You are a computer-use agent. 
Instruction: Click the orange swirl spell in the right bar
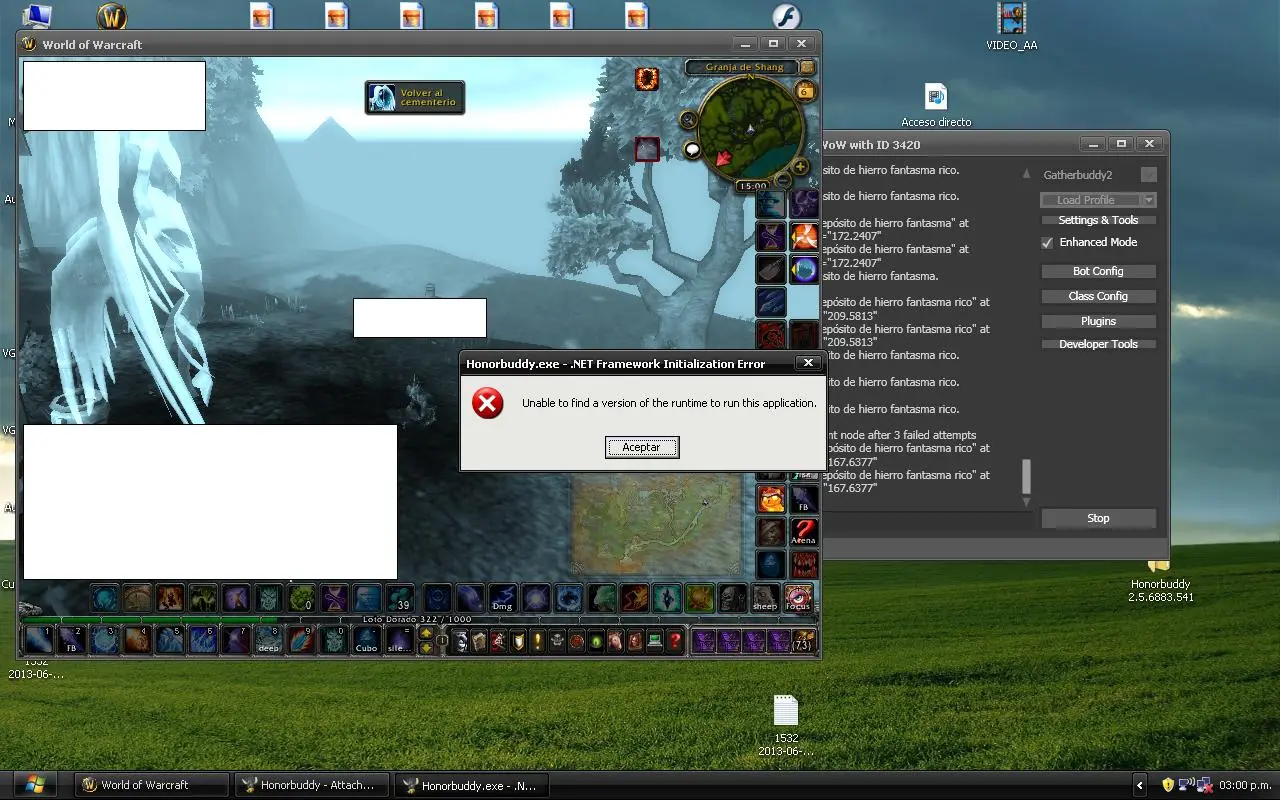[x=804, y=237]
